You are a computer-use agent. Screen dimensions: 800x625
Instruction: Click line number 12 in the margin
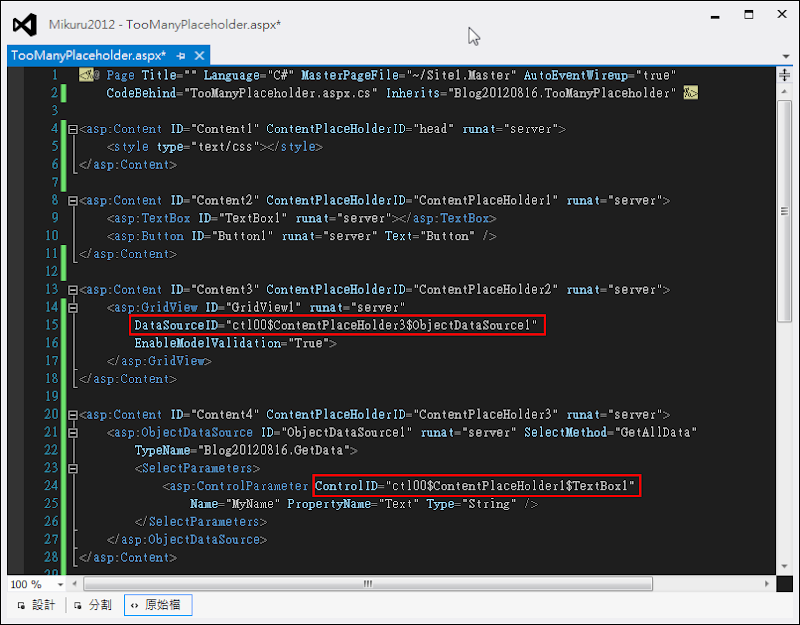pos(52,271)
